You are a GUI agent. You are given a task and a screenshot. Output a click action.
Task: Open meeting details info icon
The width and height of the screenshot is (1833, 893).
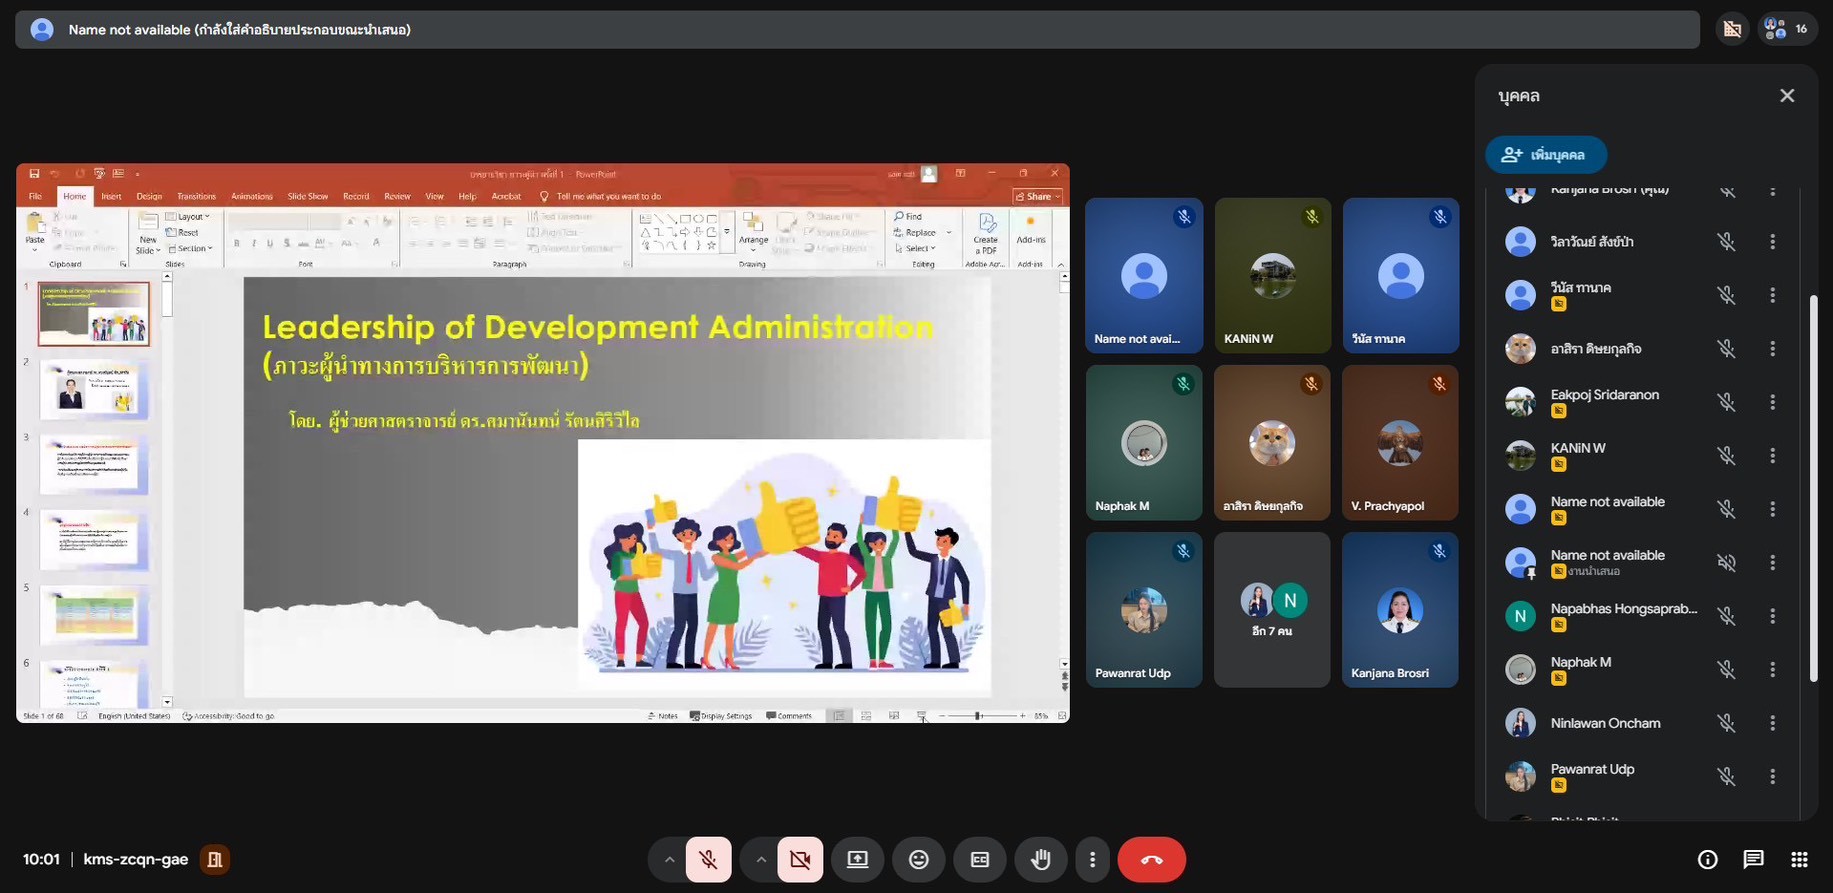[1707, 860]
